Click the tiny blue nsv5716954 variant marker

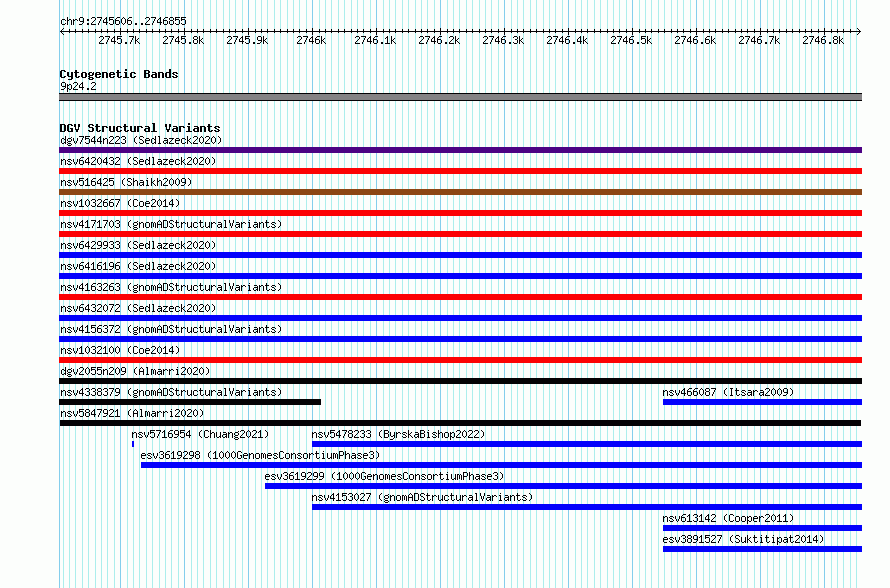tap(133, 444)
